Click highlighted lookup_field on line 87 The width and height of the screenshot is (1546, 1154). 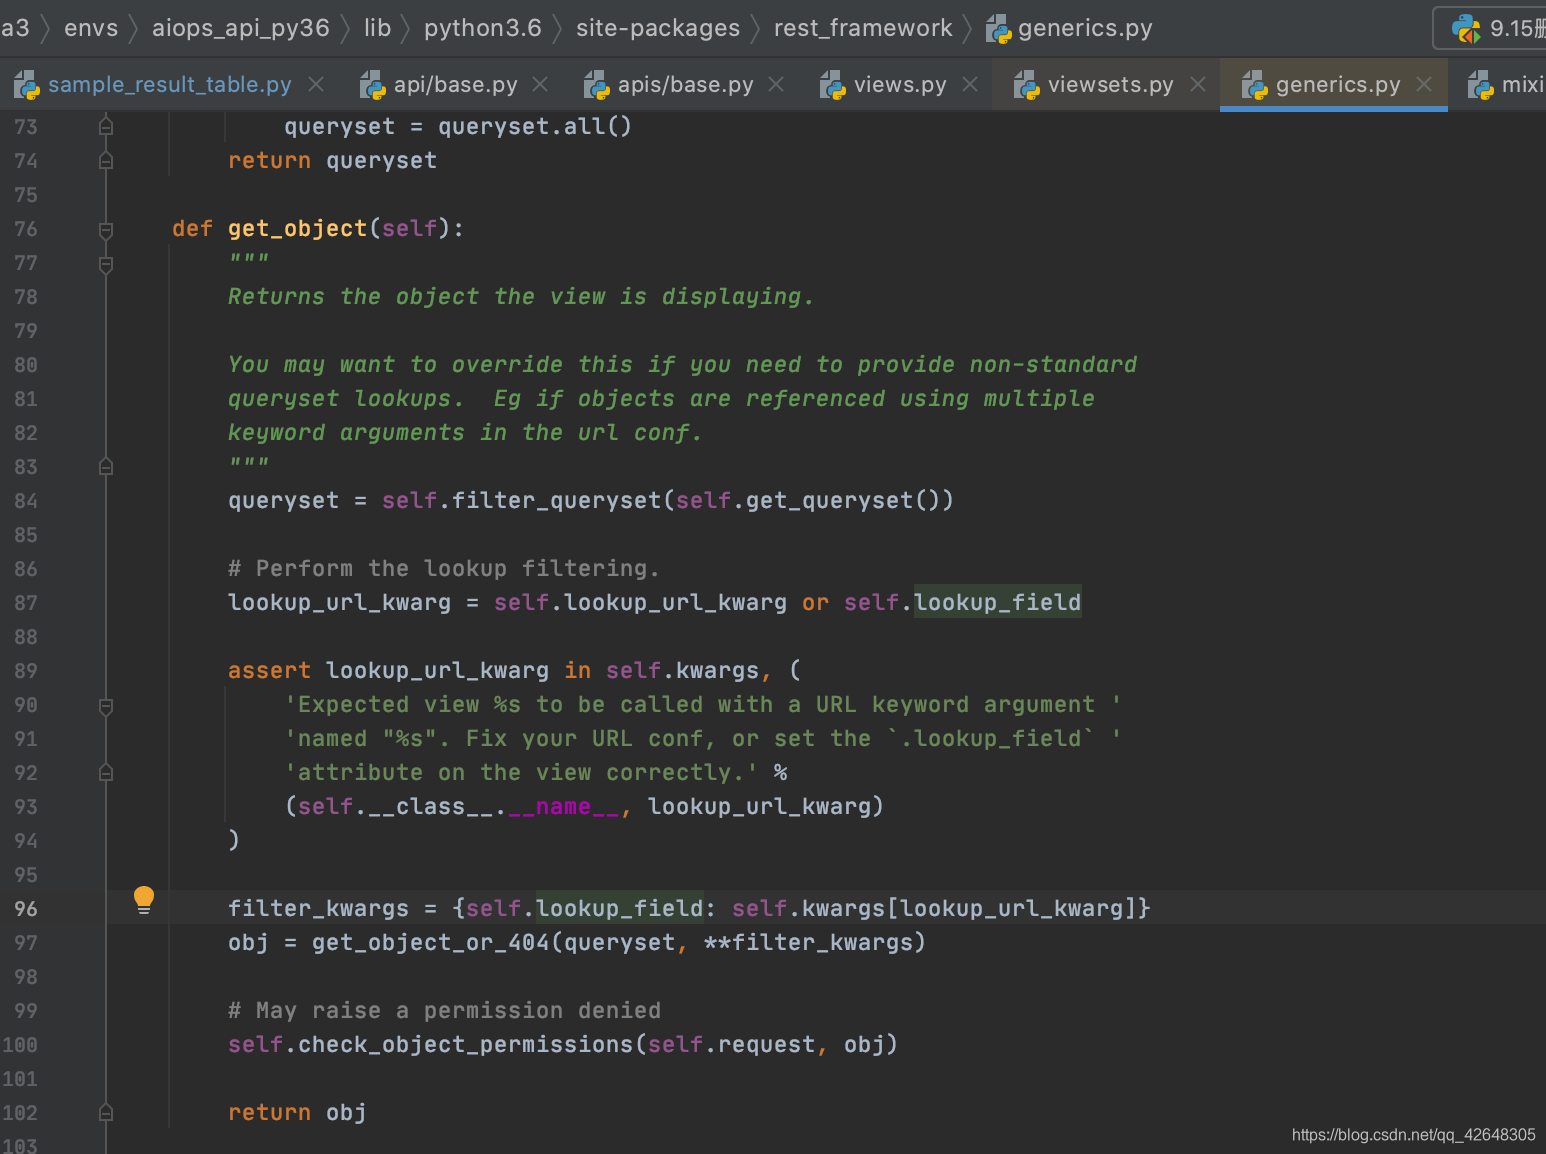(998, 603)
